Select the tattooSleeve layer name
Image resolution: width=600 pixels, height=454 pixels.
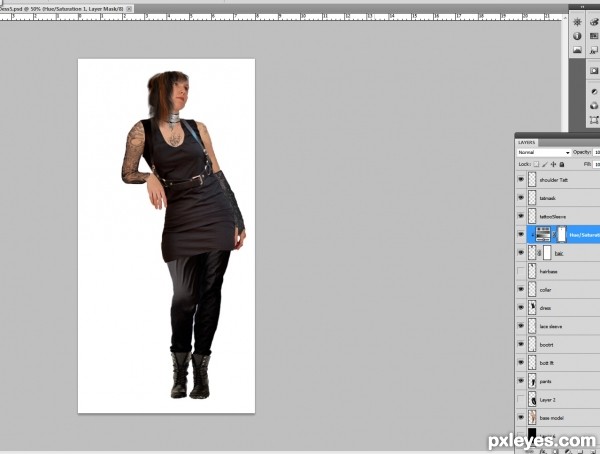tap(553, 217)
